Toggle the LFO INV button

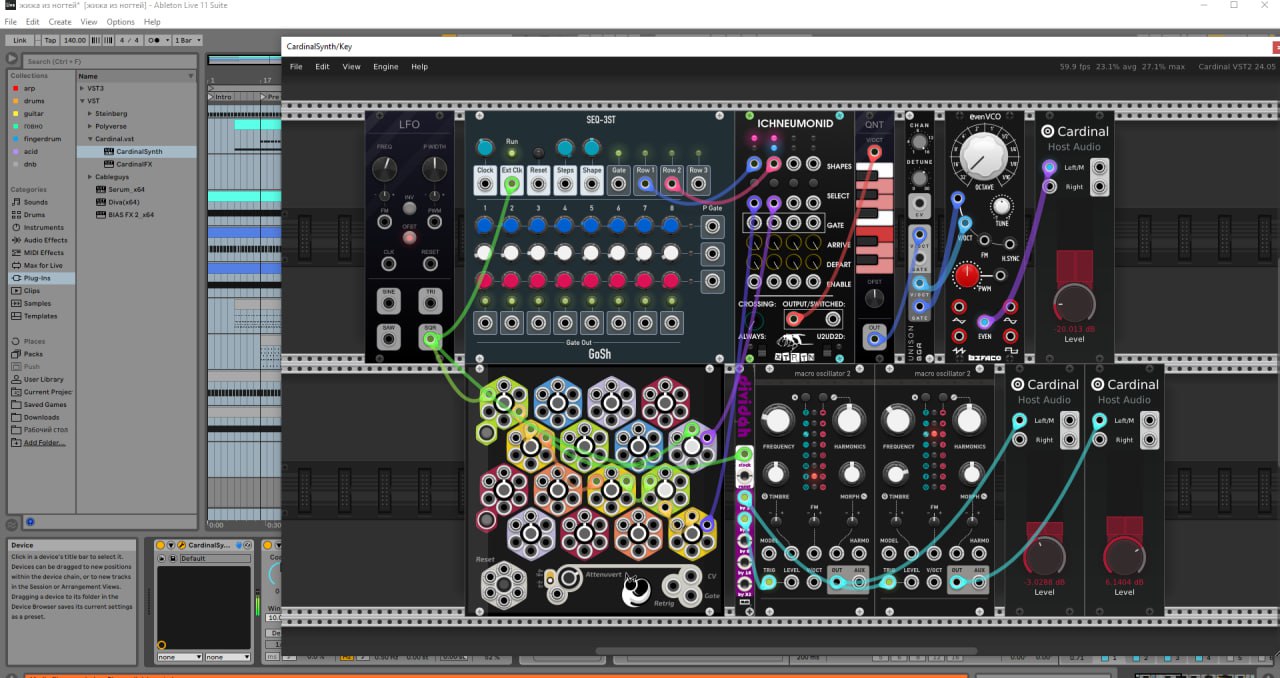(409, 209)
